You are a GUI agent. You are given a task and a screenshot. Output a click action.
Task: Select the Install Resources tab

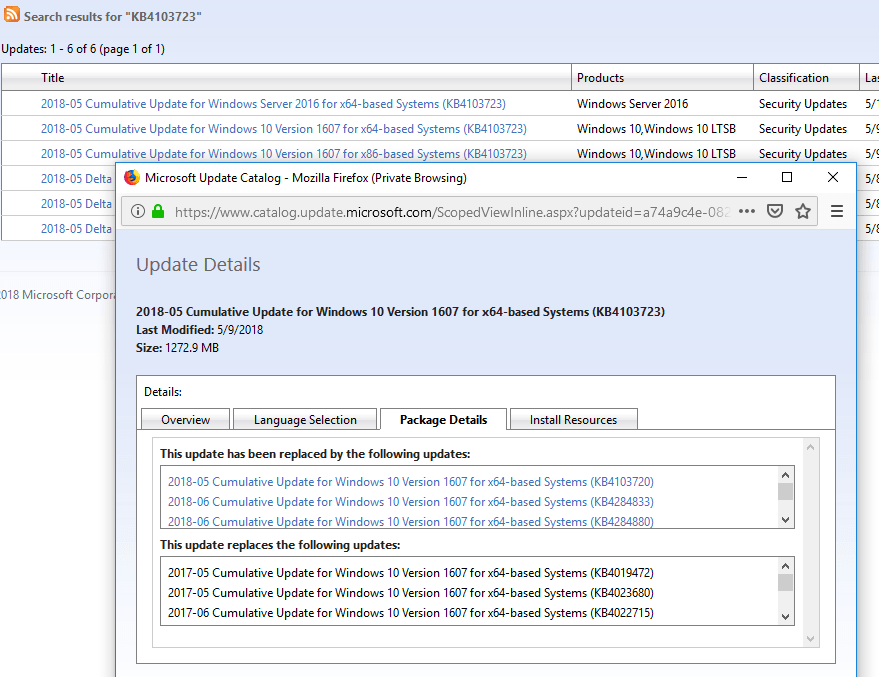(573, 419)
